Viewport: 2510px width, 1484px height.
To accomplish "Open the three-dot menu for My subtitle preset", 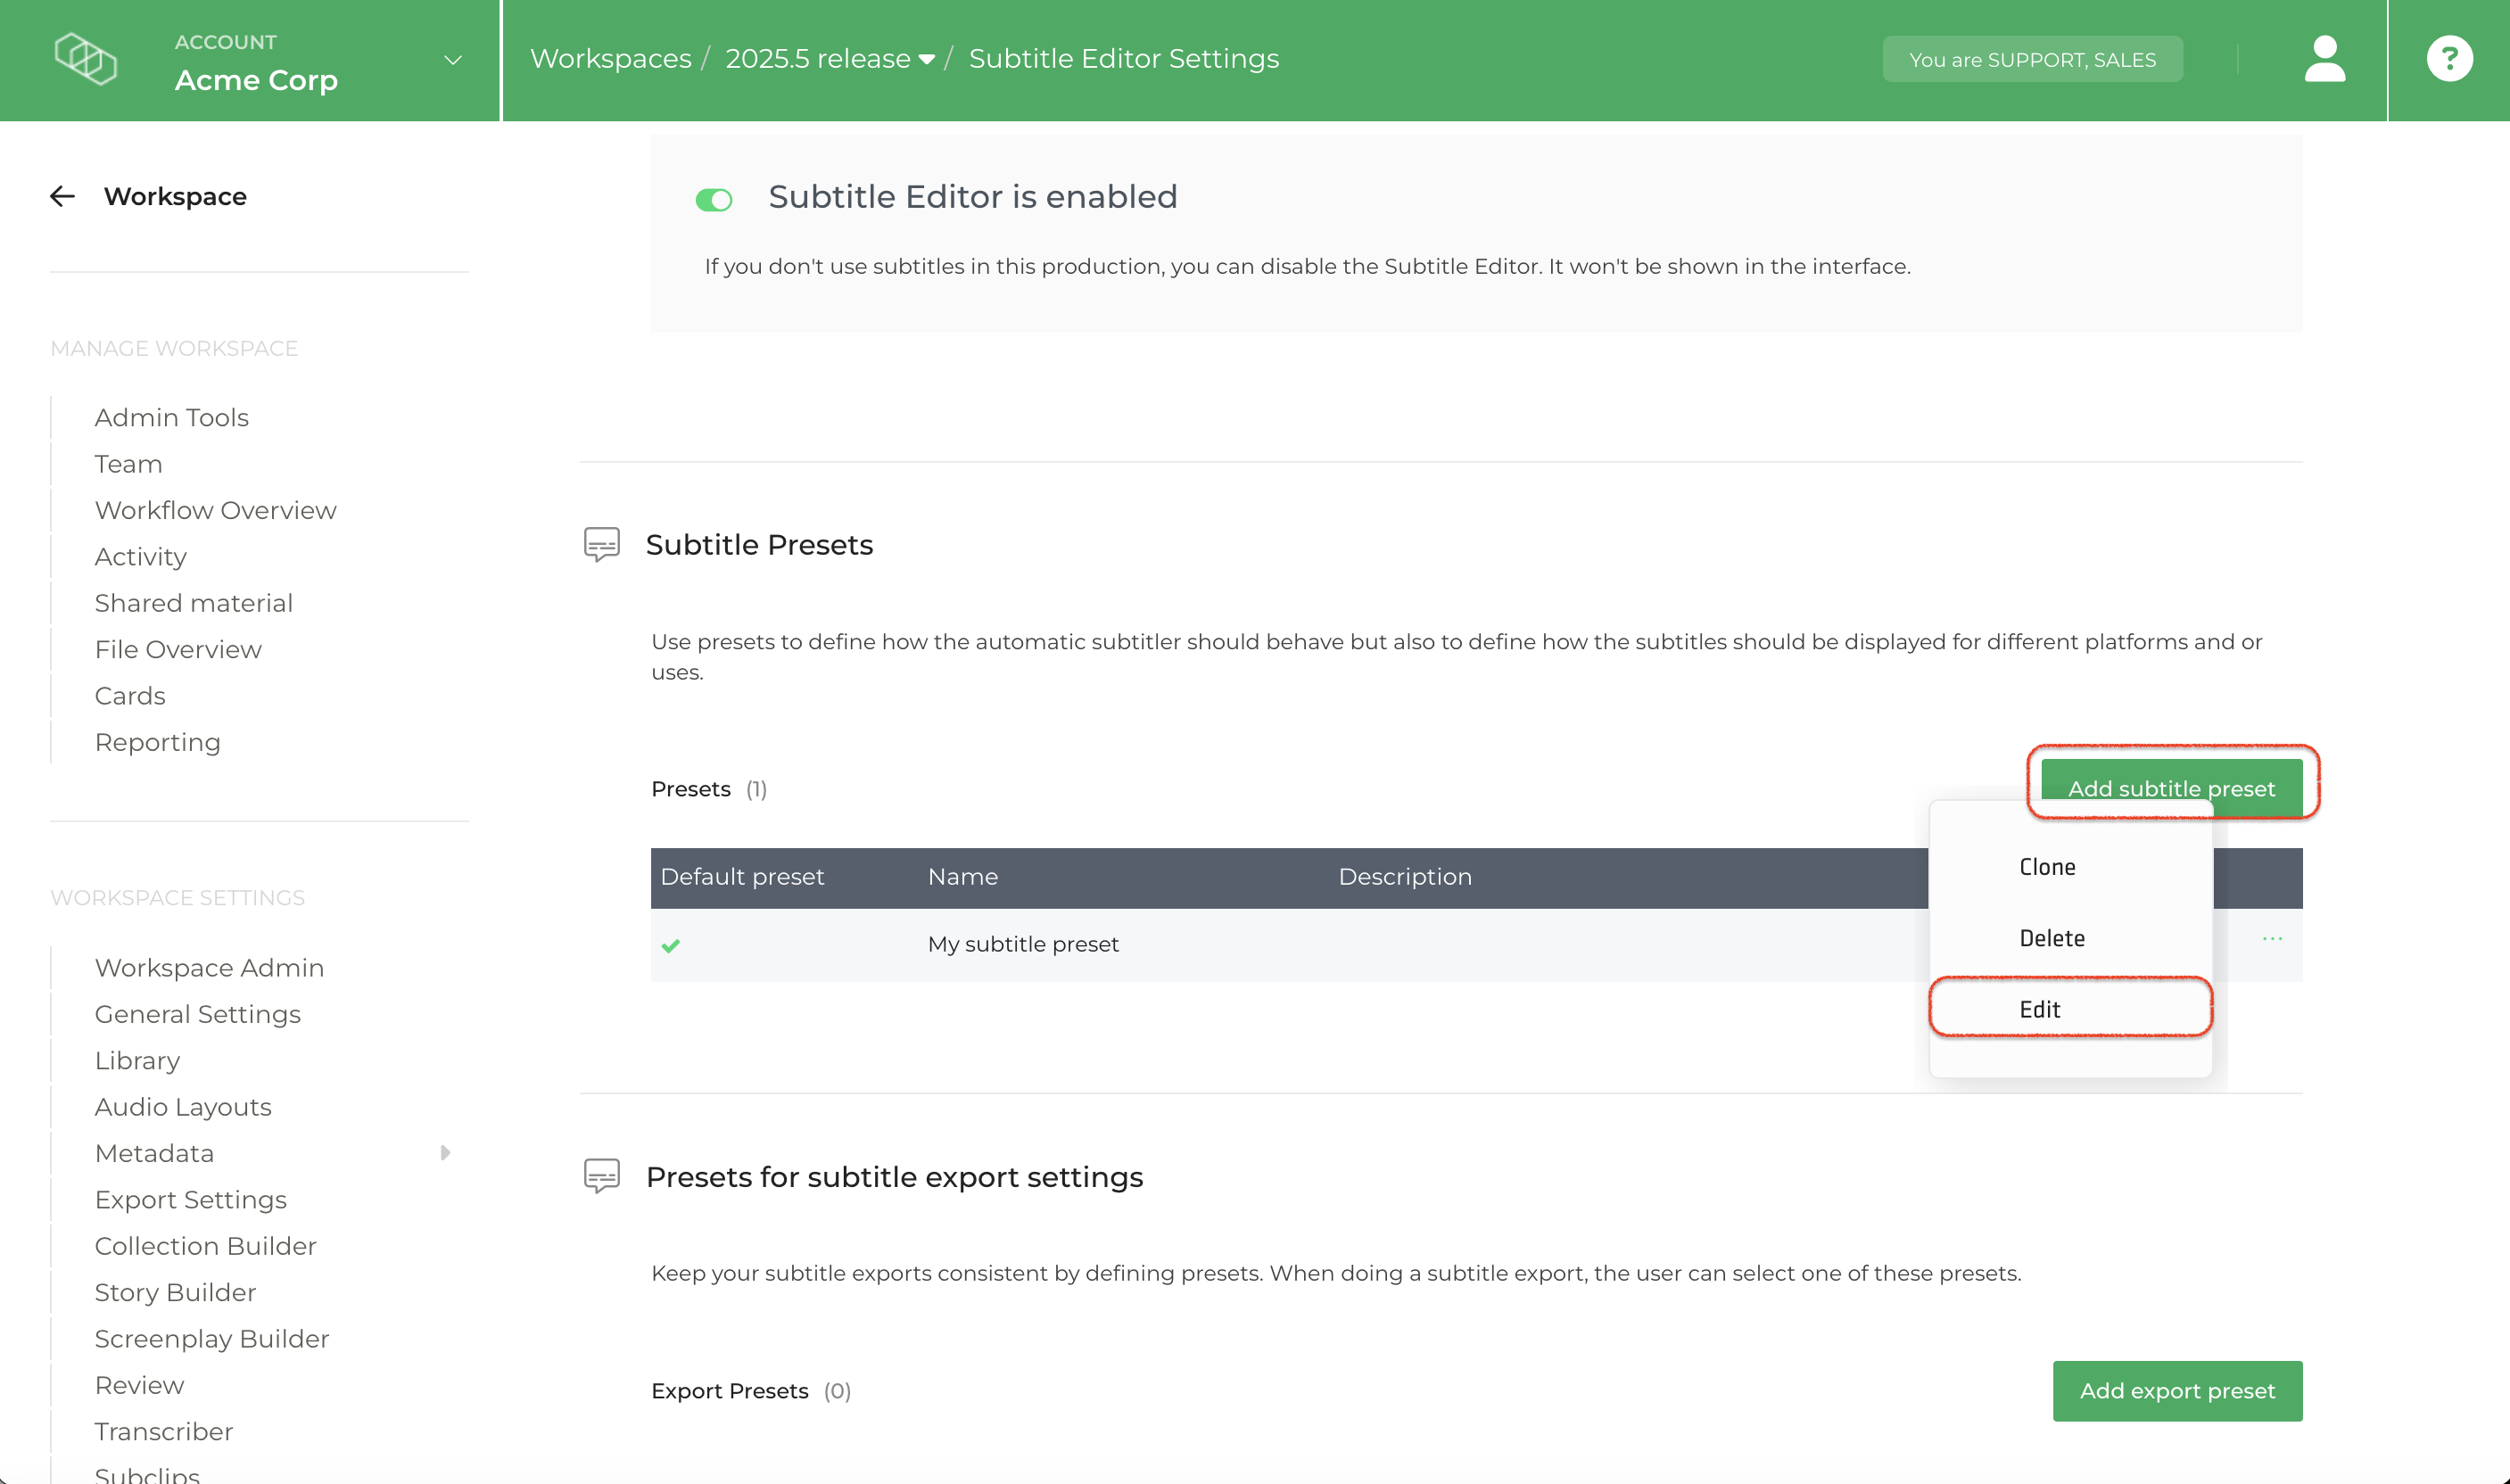I will pos(2271,939).
